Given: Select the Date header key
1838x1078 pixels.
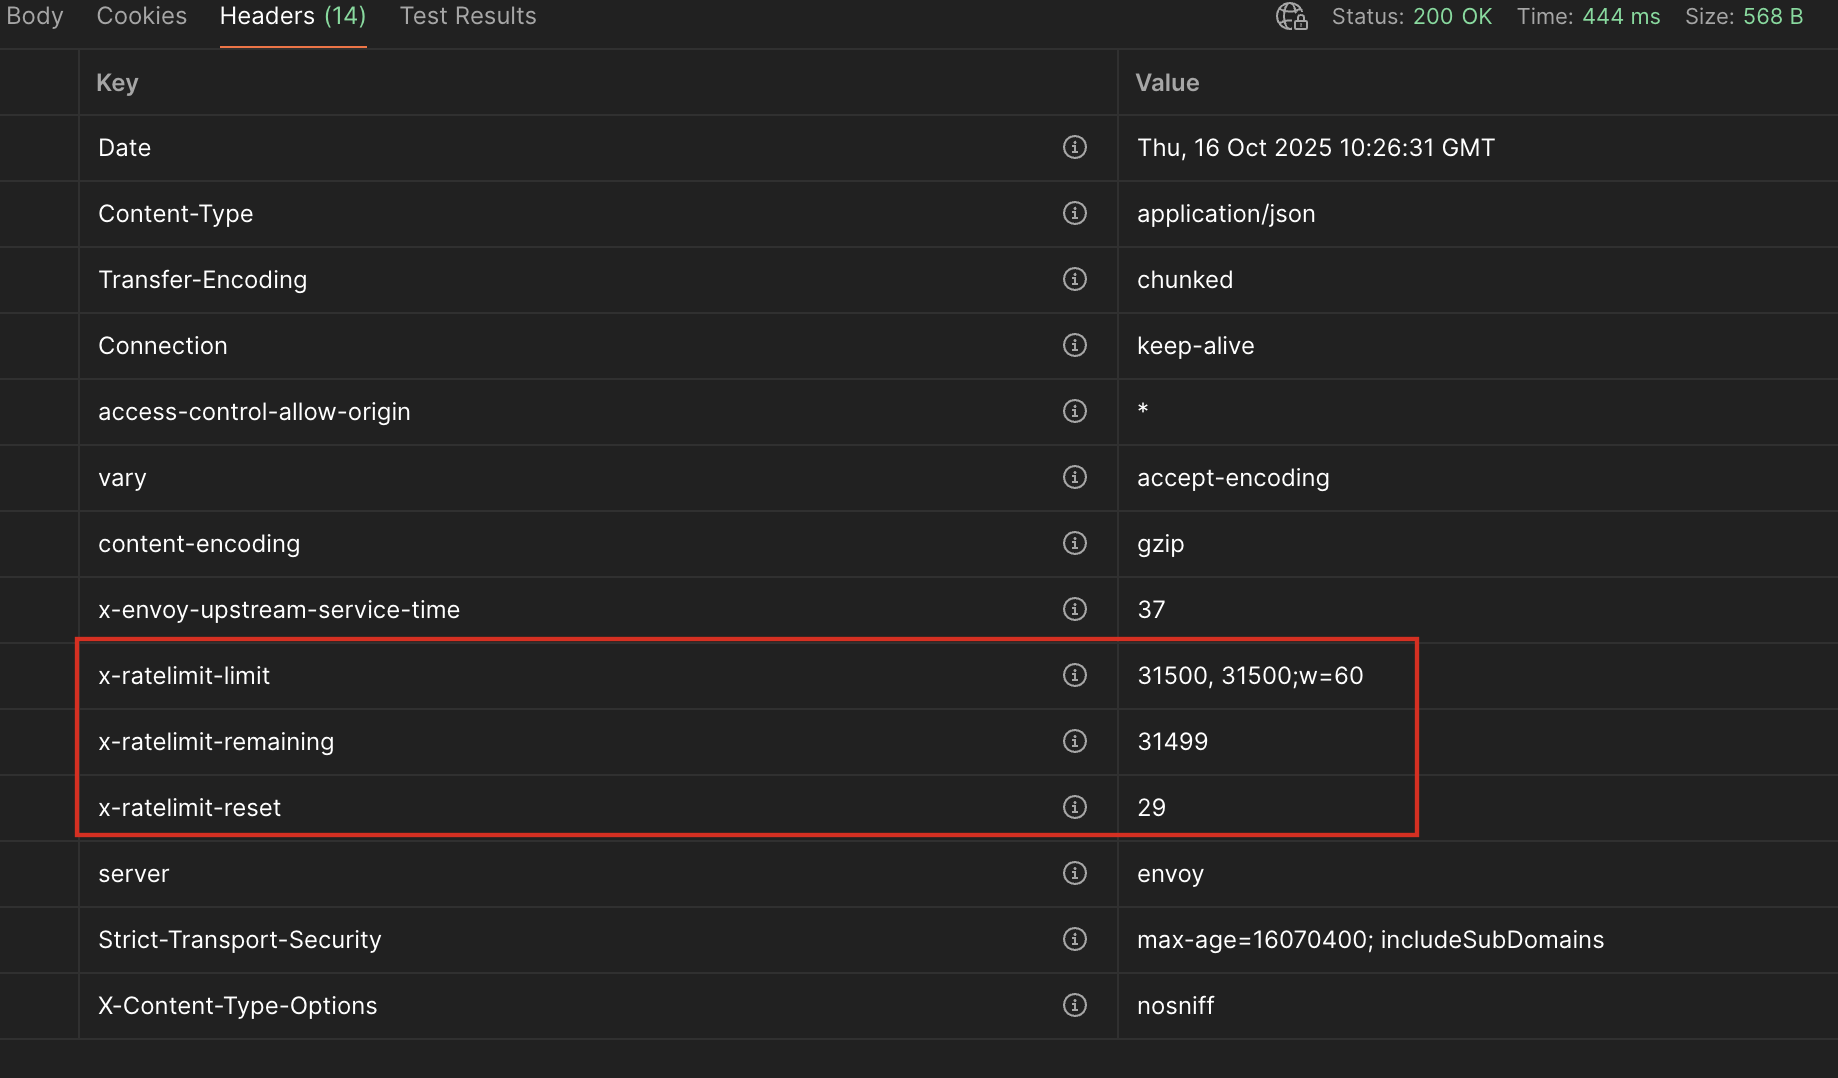Looking at the screenshot, I should point(125,148).
